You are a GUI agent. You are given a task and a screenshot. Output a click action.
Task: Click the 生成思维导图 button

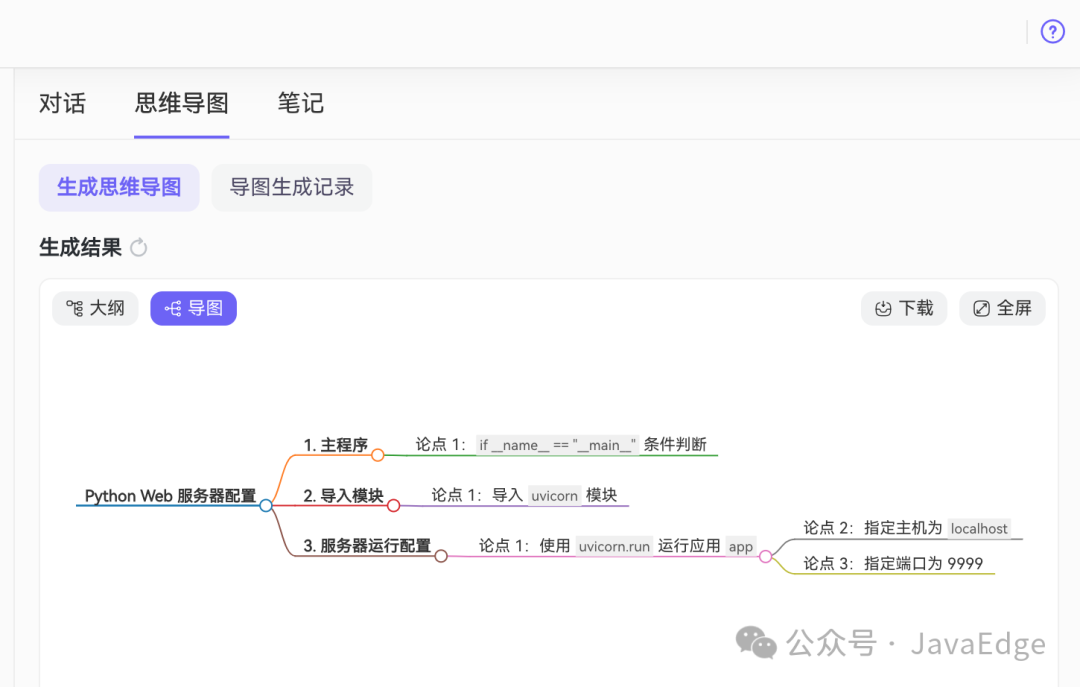pos(118,187)
